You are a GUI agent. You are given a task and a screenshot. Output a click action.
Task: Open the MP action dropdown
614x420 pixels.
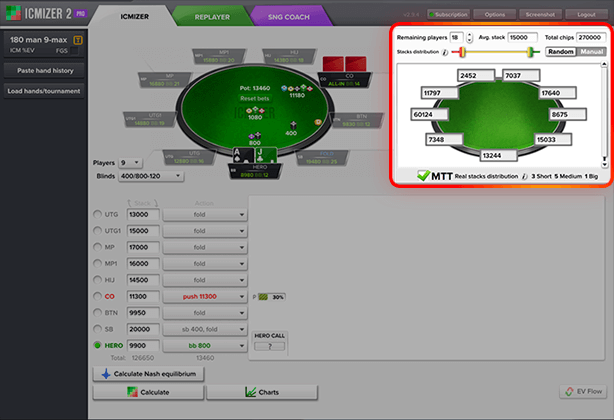click(x=205, y=247)
